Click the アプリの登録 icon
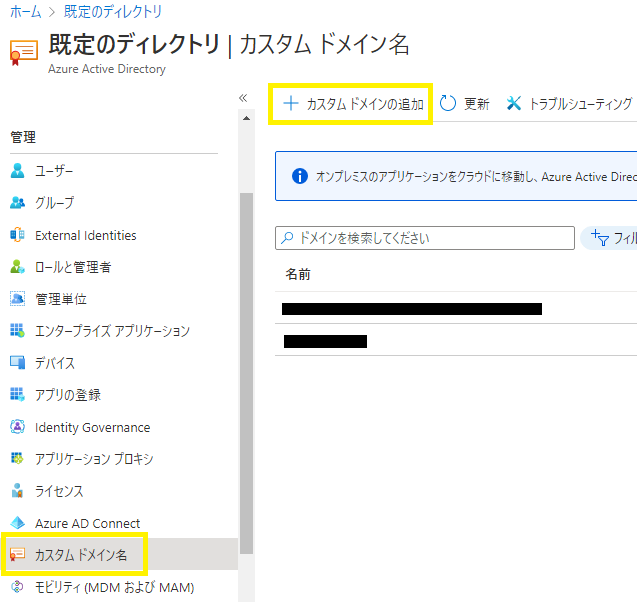 point(17,394)
